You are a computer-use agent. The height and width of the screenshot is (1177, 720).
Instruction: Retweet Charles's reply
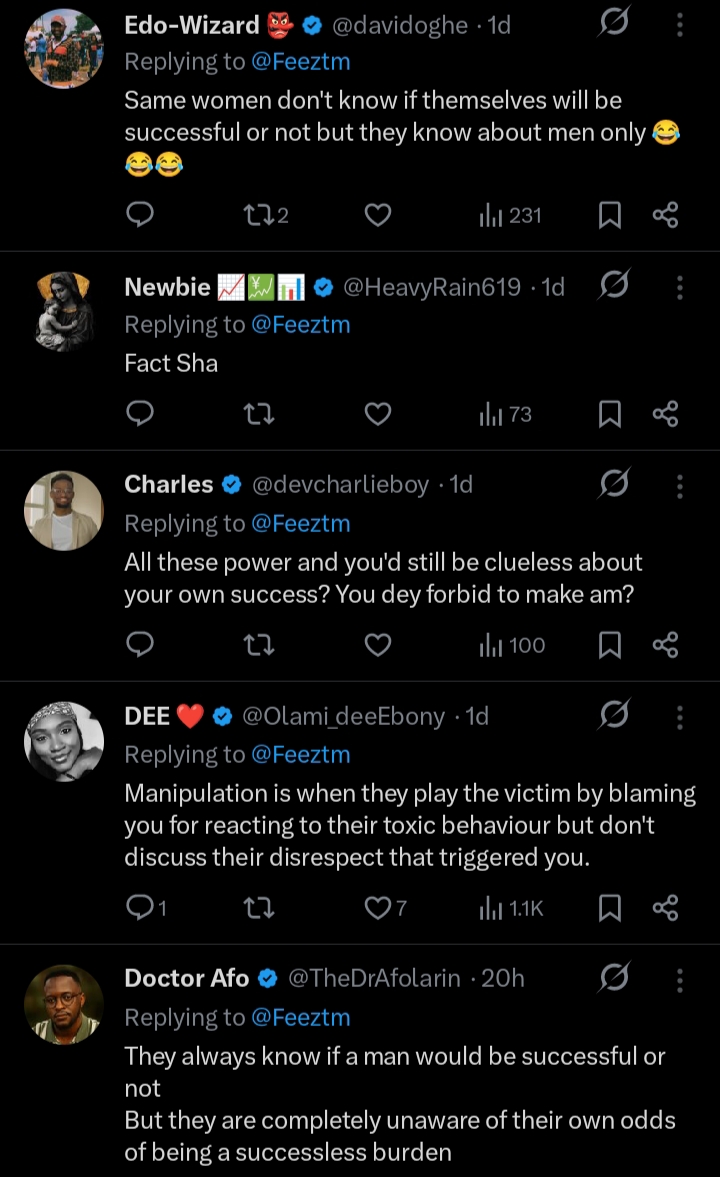tap(258, 646)
